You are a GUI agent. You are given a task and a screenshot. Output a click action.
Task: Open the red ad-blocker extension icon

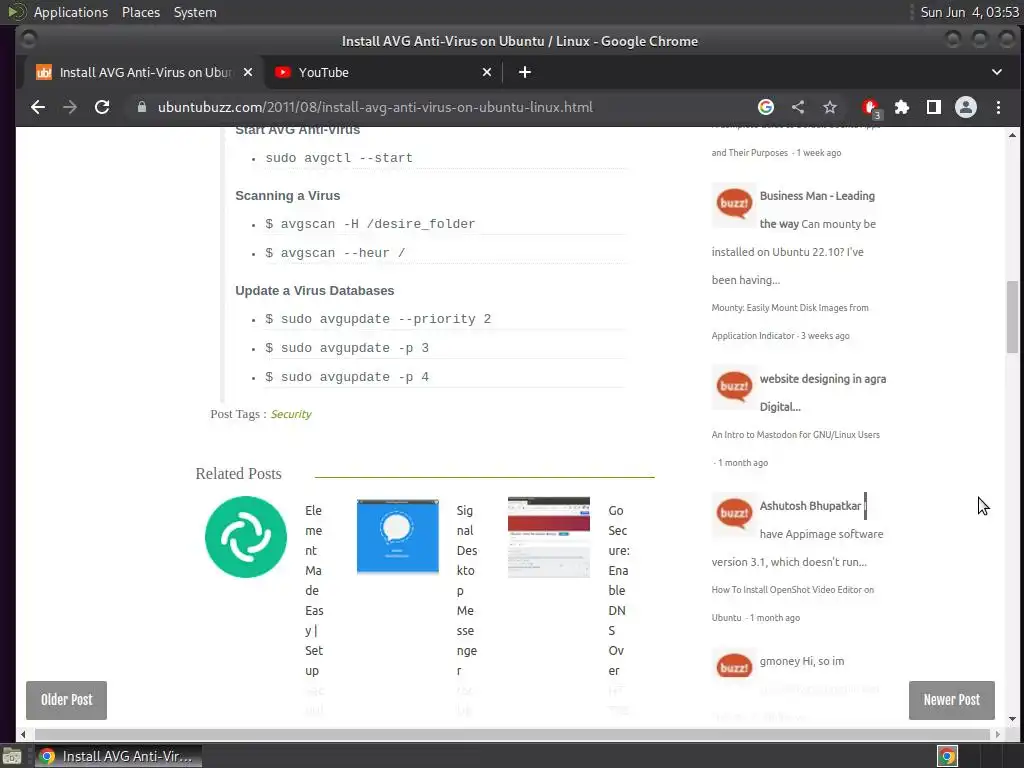coord(871,108)
